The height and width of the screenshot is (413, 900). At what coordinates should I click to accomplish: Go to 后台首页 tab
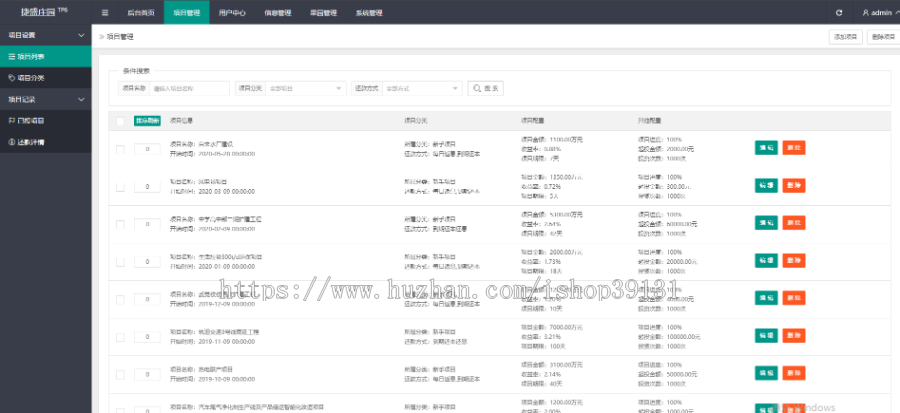click(x=141, y=13)
